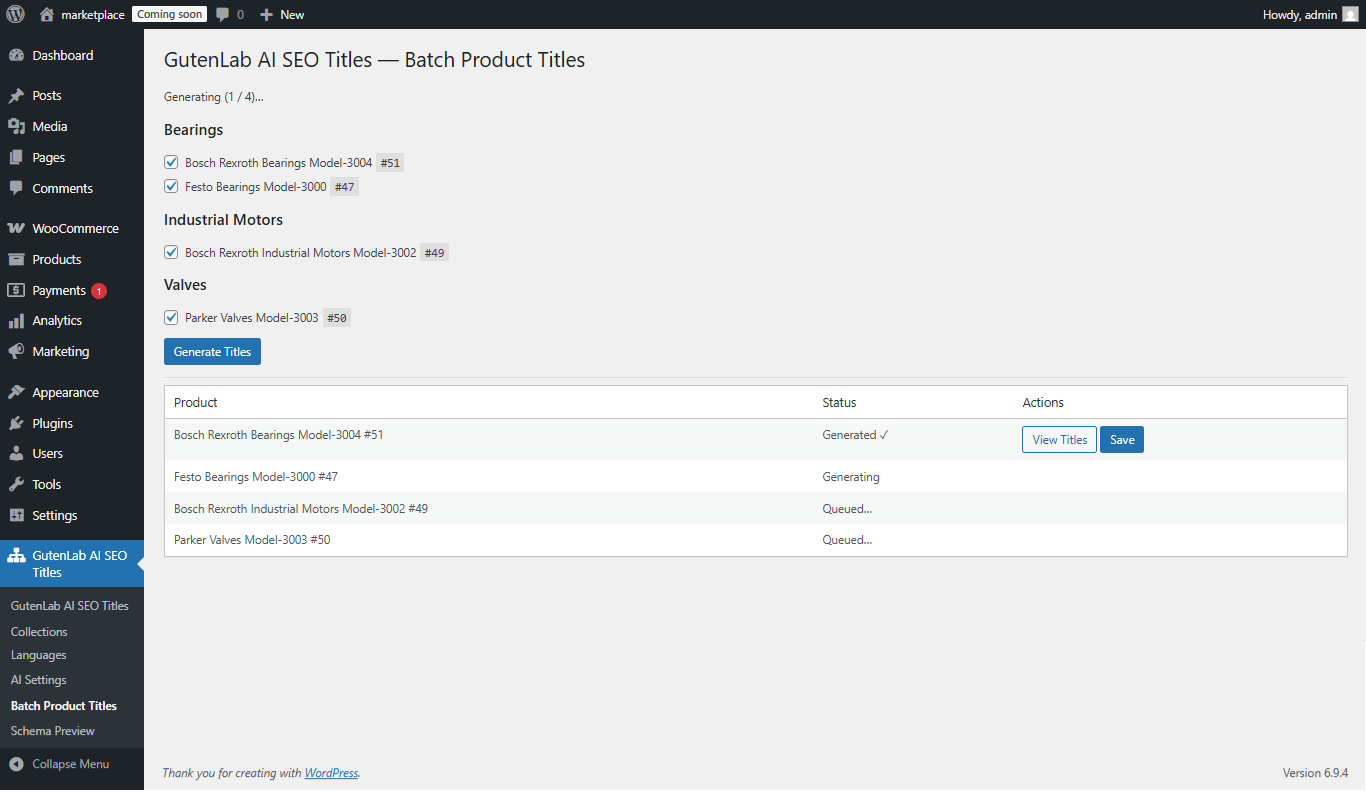The width and height of the screenshot is (1366, 792).
Task: Click the Products archive box icon
Action: pos(16,259)
